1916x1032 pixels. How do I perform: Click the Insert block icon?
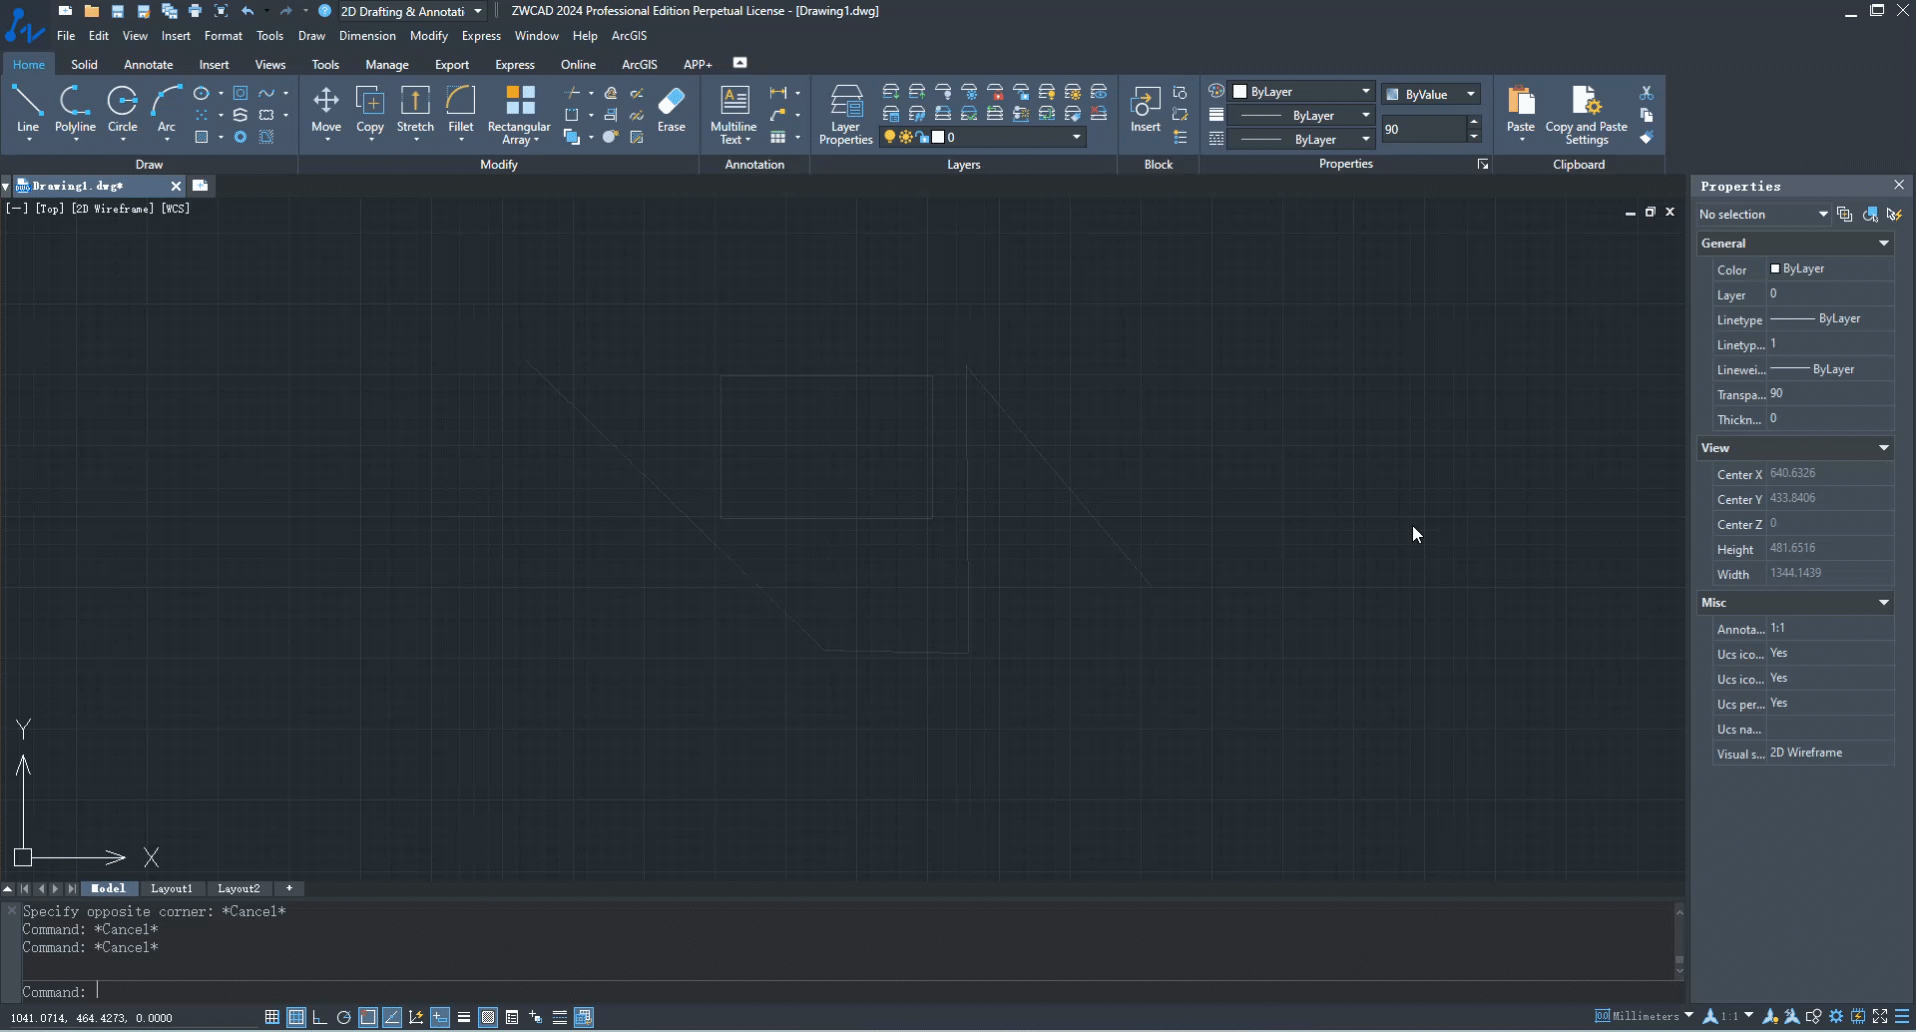coord(1145,109)
